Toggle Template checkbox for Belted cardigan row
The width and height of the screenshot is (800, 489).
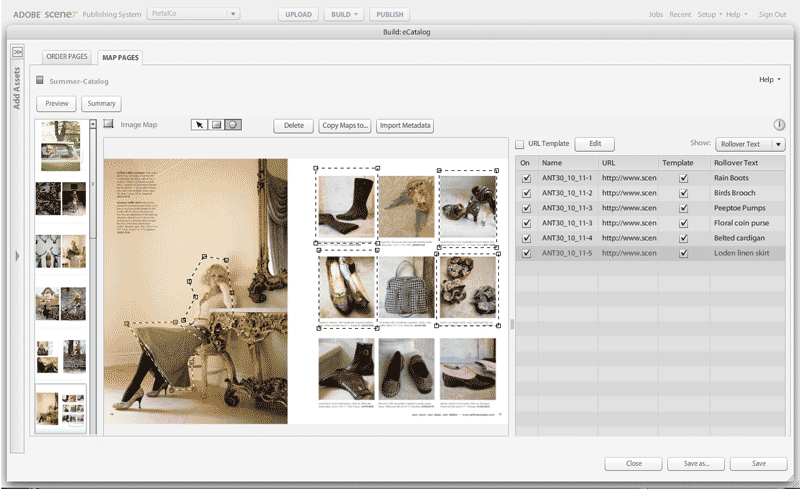click(684, 238)
